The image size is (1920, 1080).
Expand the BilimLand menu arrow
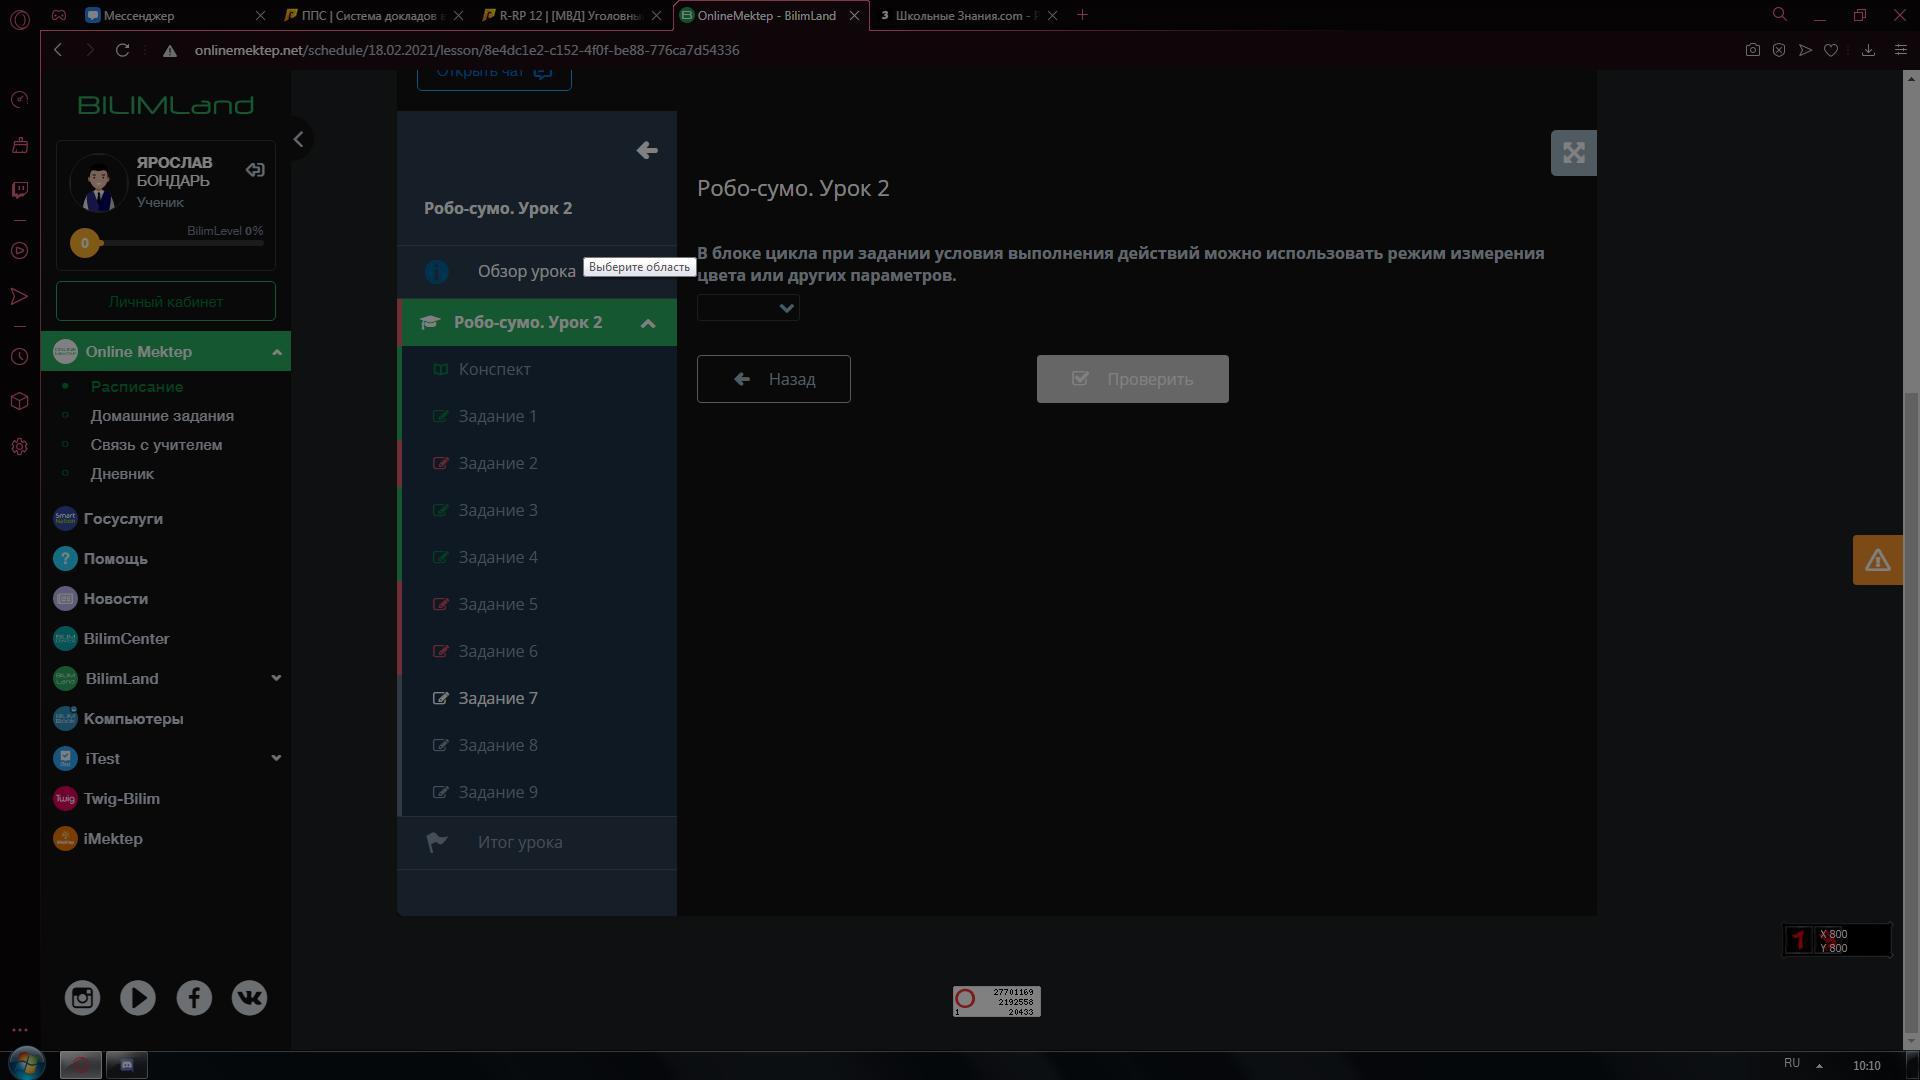point(276,678)
